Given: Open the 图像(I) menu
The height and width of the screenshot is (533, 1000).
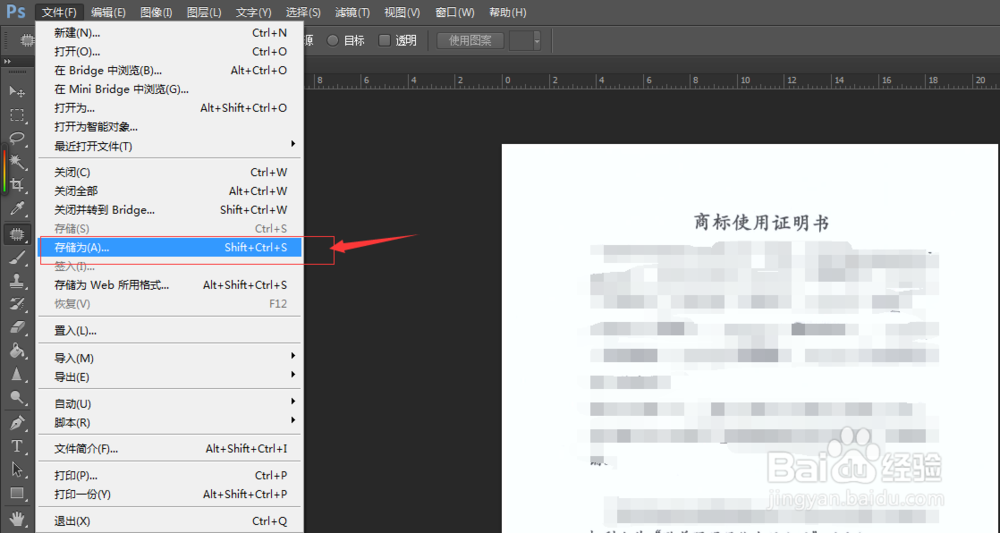Looking at the screenshot, I should coord(156,12).
